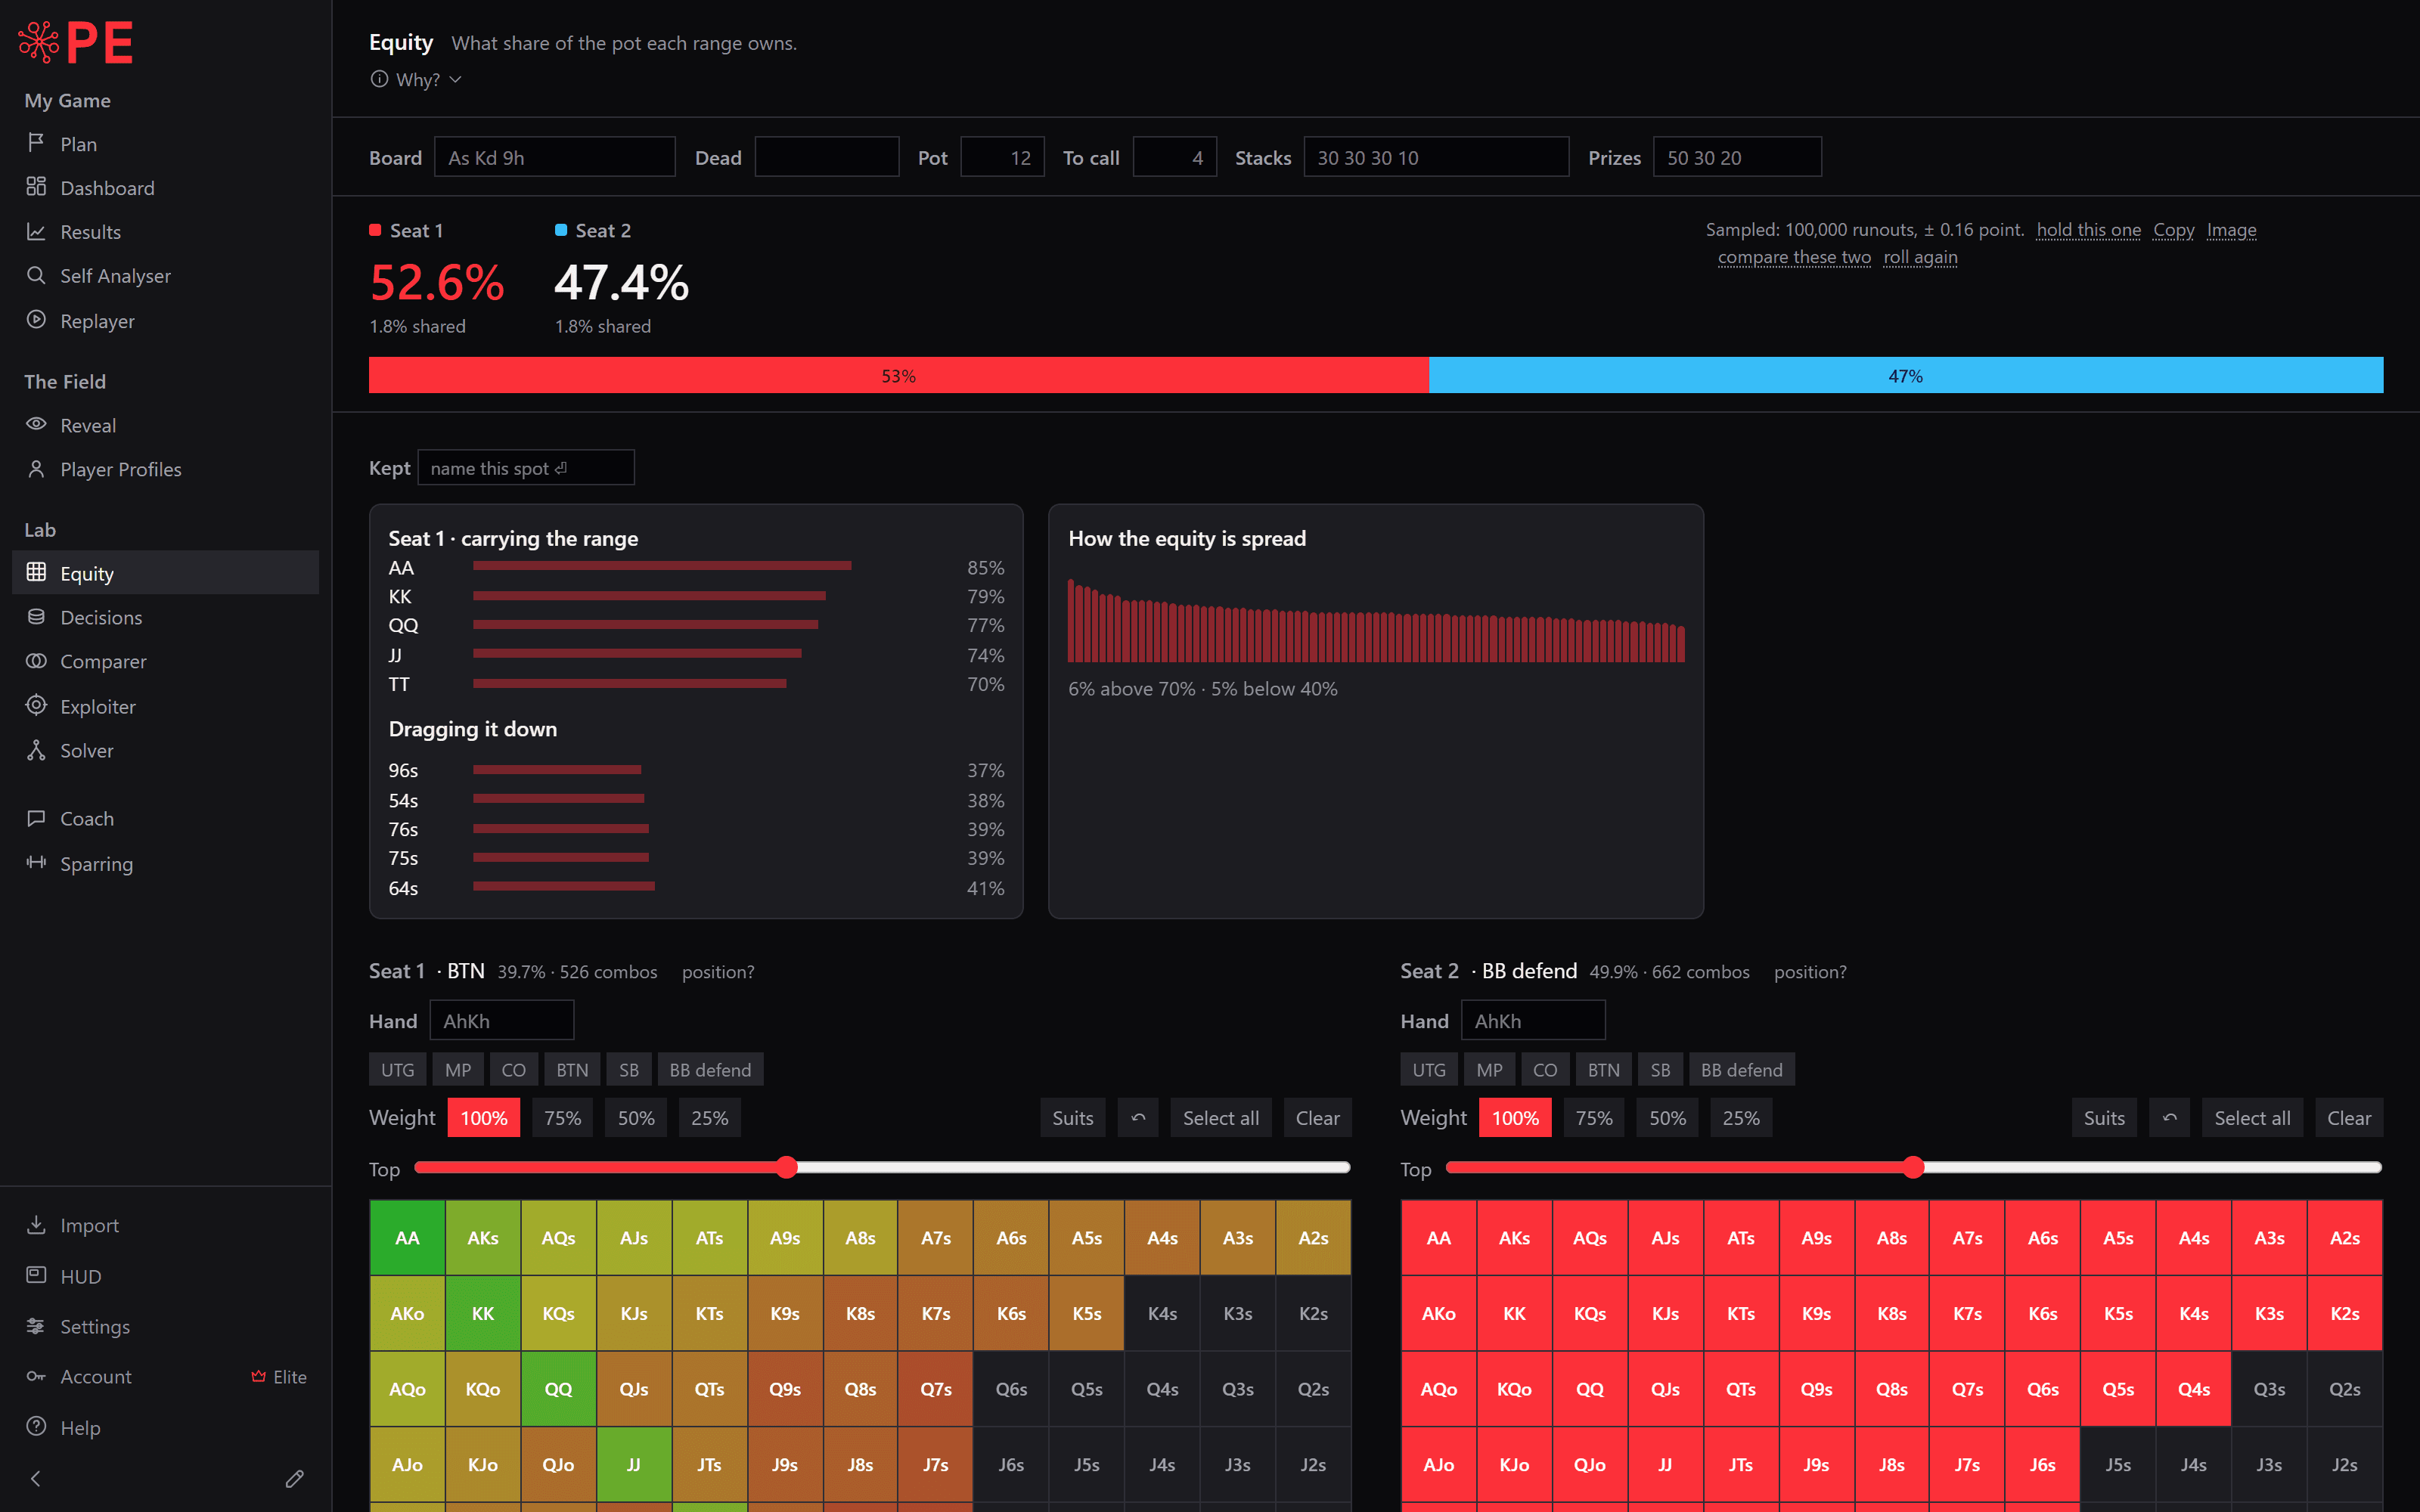Open Import via its download icon
This screenshot has width=2420, height=1512.
click(36, 1224)
